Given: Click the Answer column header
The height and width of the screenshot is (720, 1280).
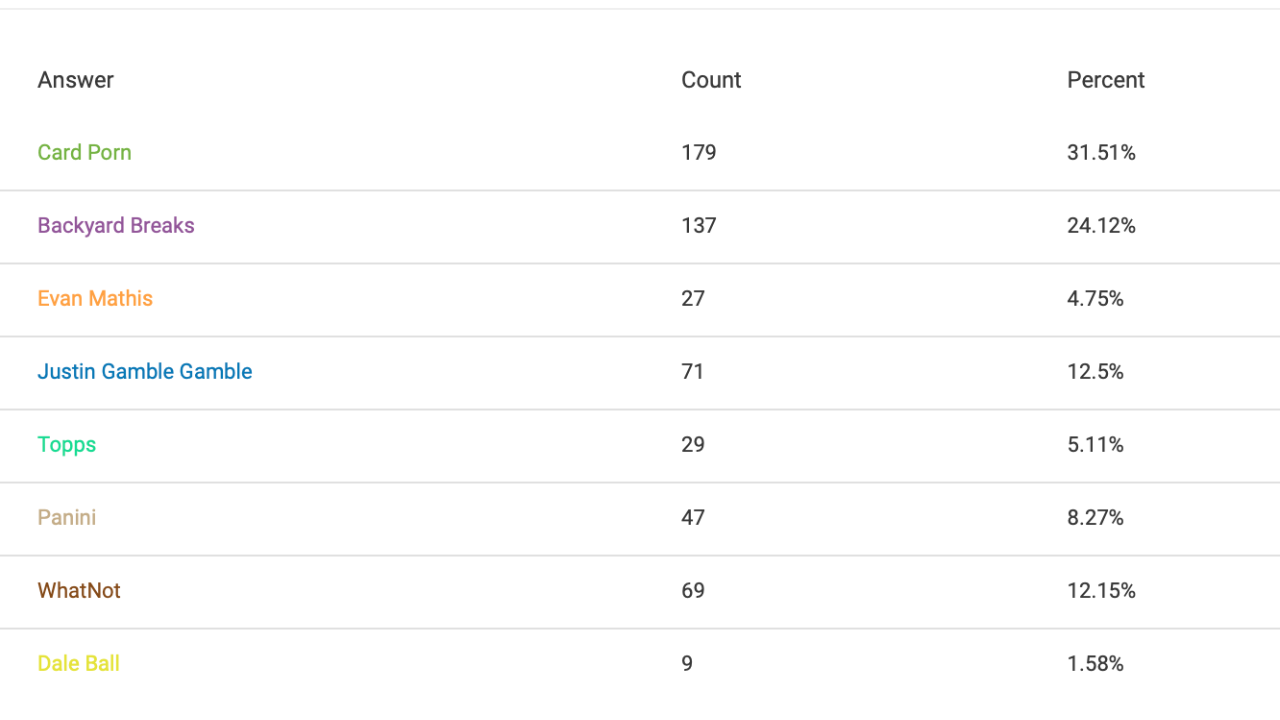Looking at the screenshot, I should (x=76, y=80).
